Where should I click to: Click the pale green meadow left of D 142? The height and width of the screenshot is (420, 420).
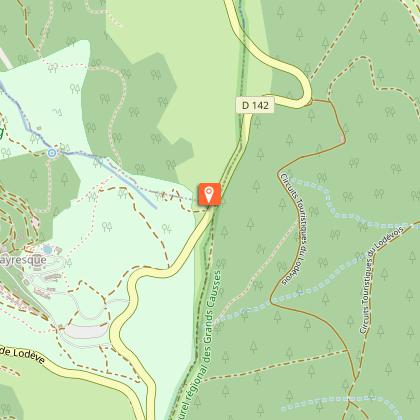(x=200, y=100)
